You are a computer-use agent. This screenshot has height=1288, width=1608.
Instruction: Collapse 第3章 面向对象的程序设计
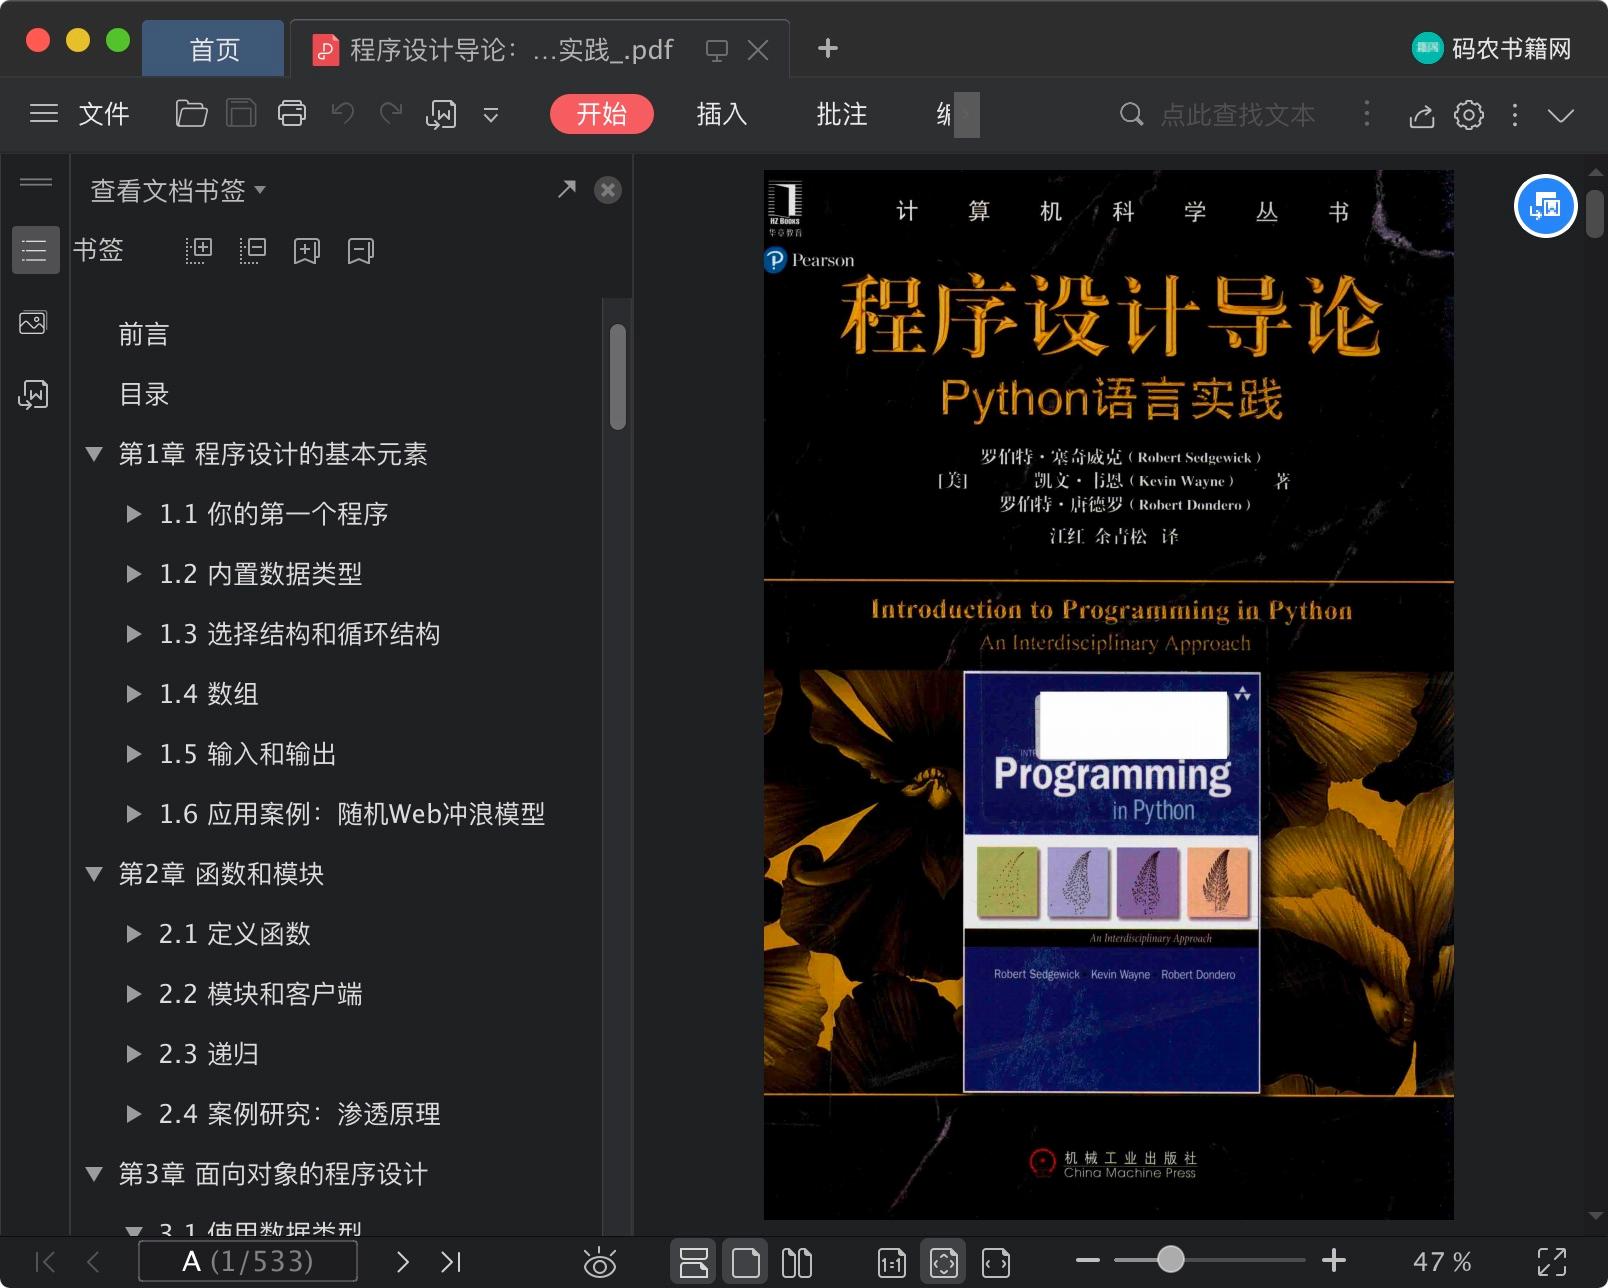94,1174
